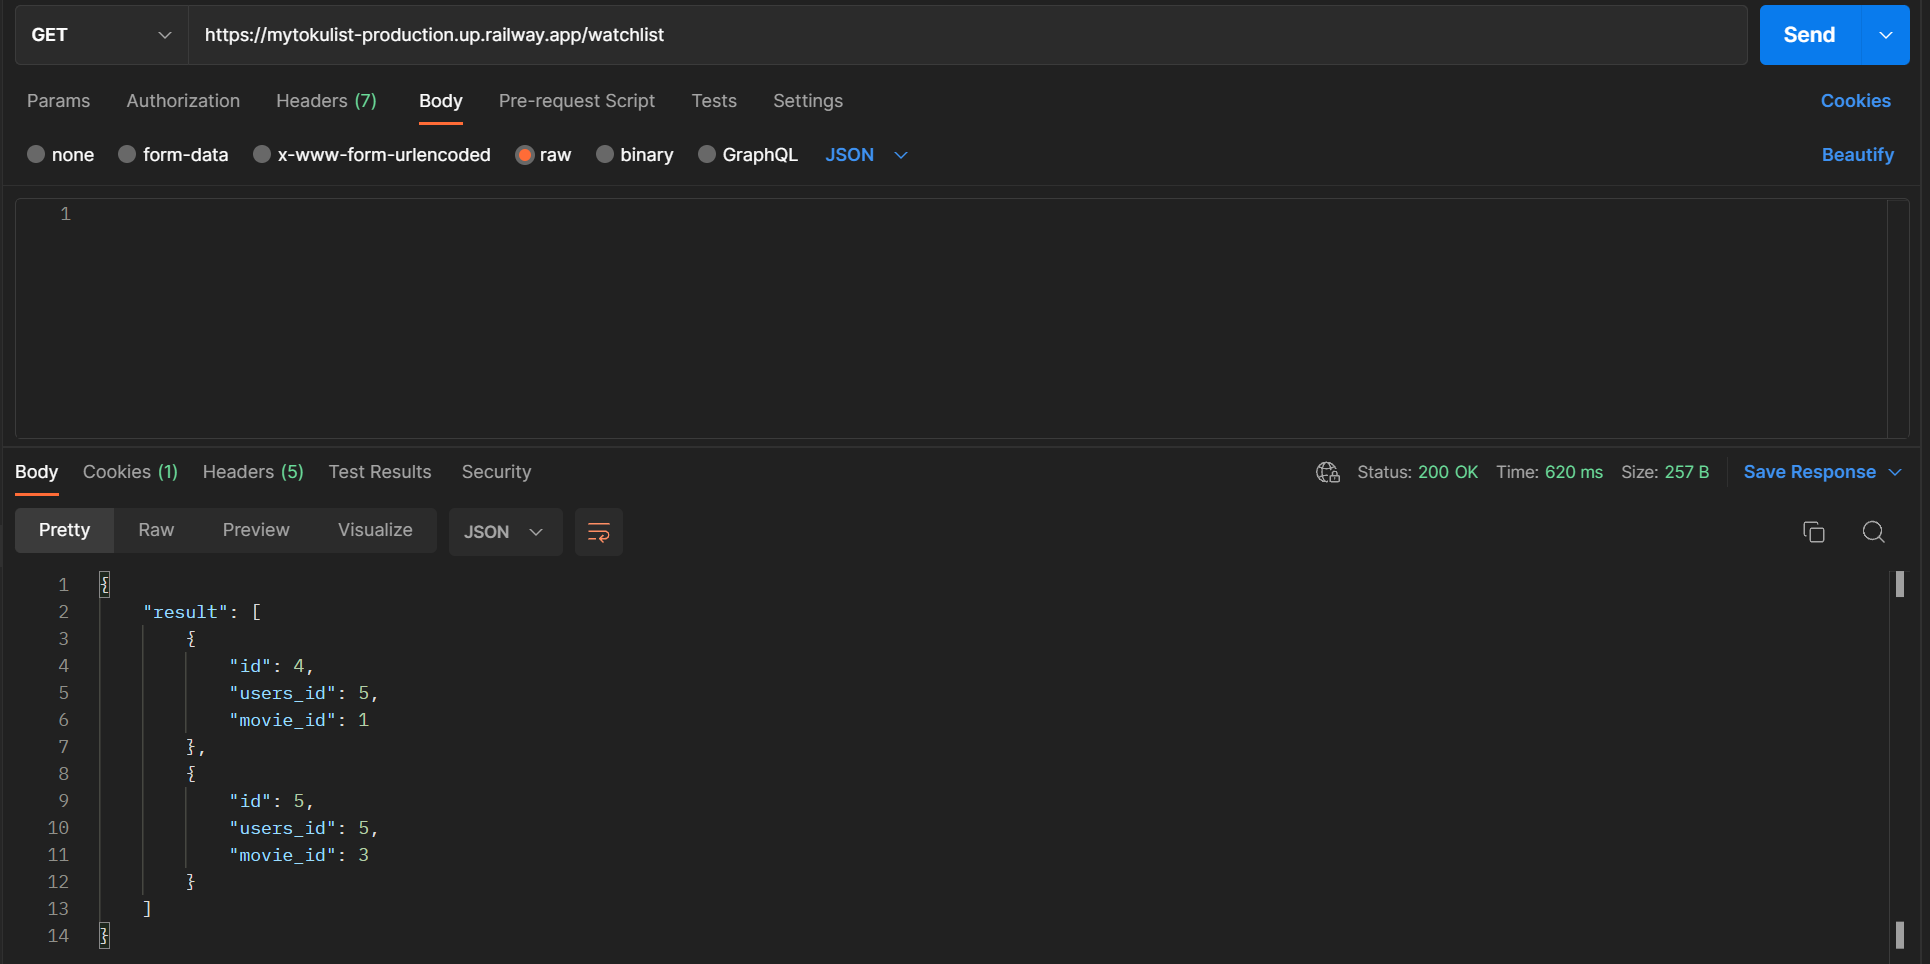Switch to the Tests tab
This screenshot has width=1930, height=964.
tap(714, 101)
